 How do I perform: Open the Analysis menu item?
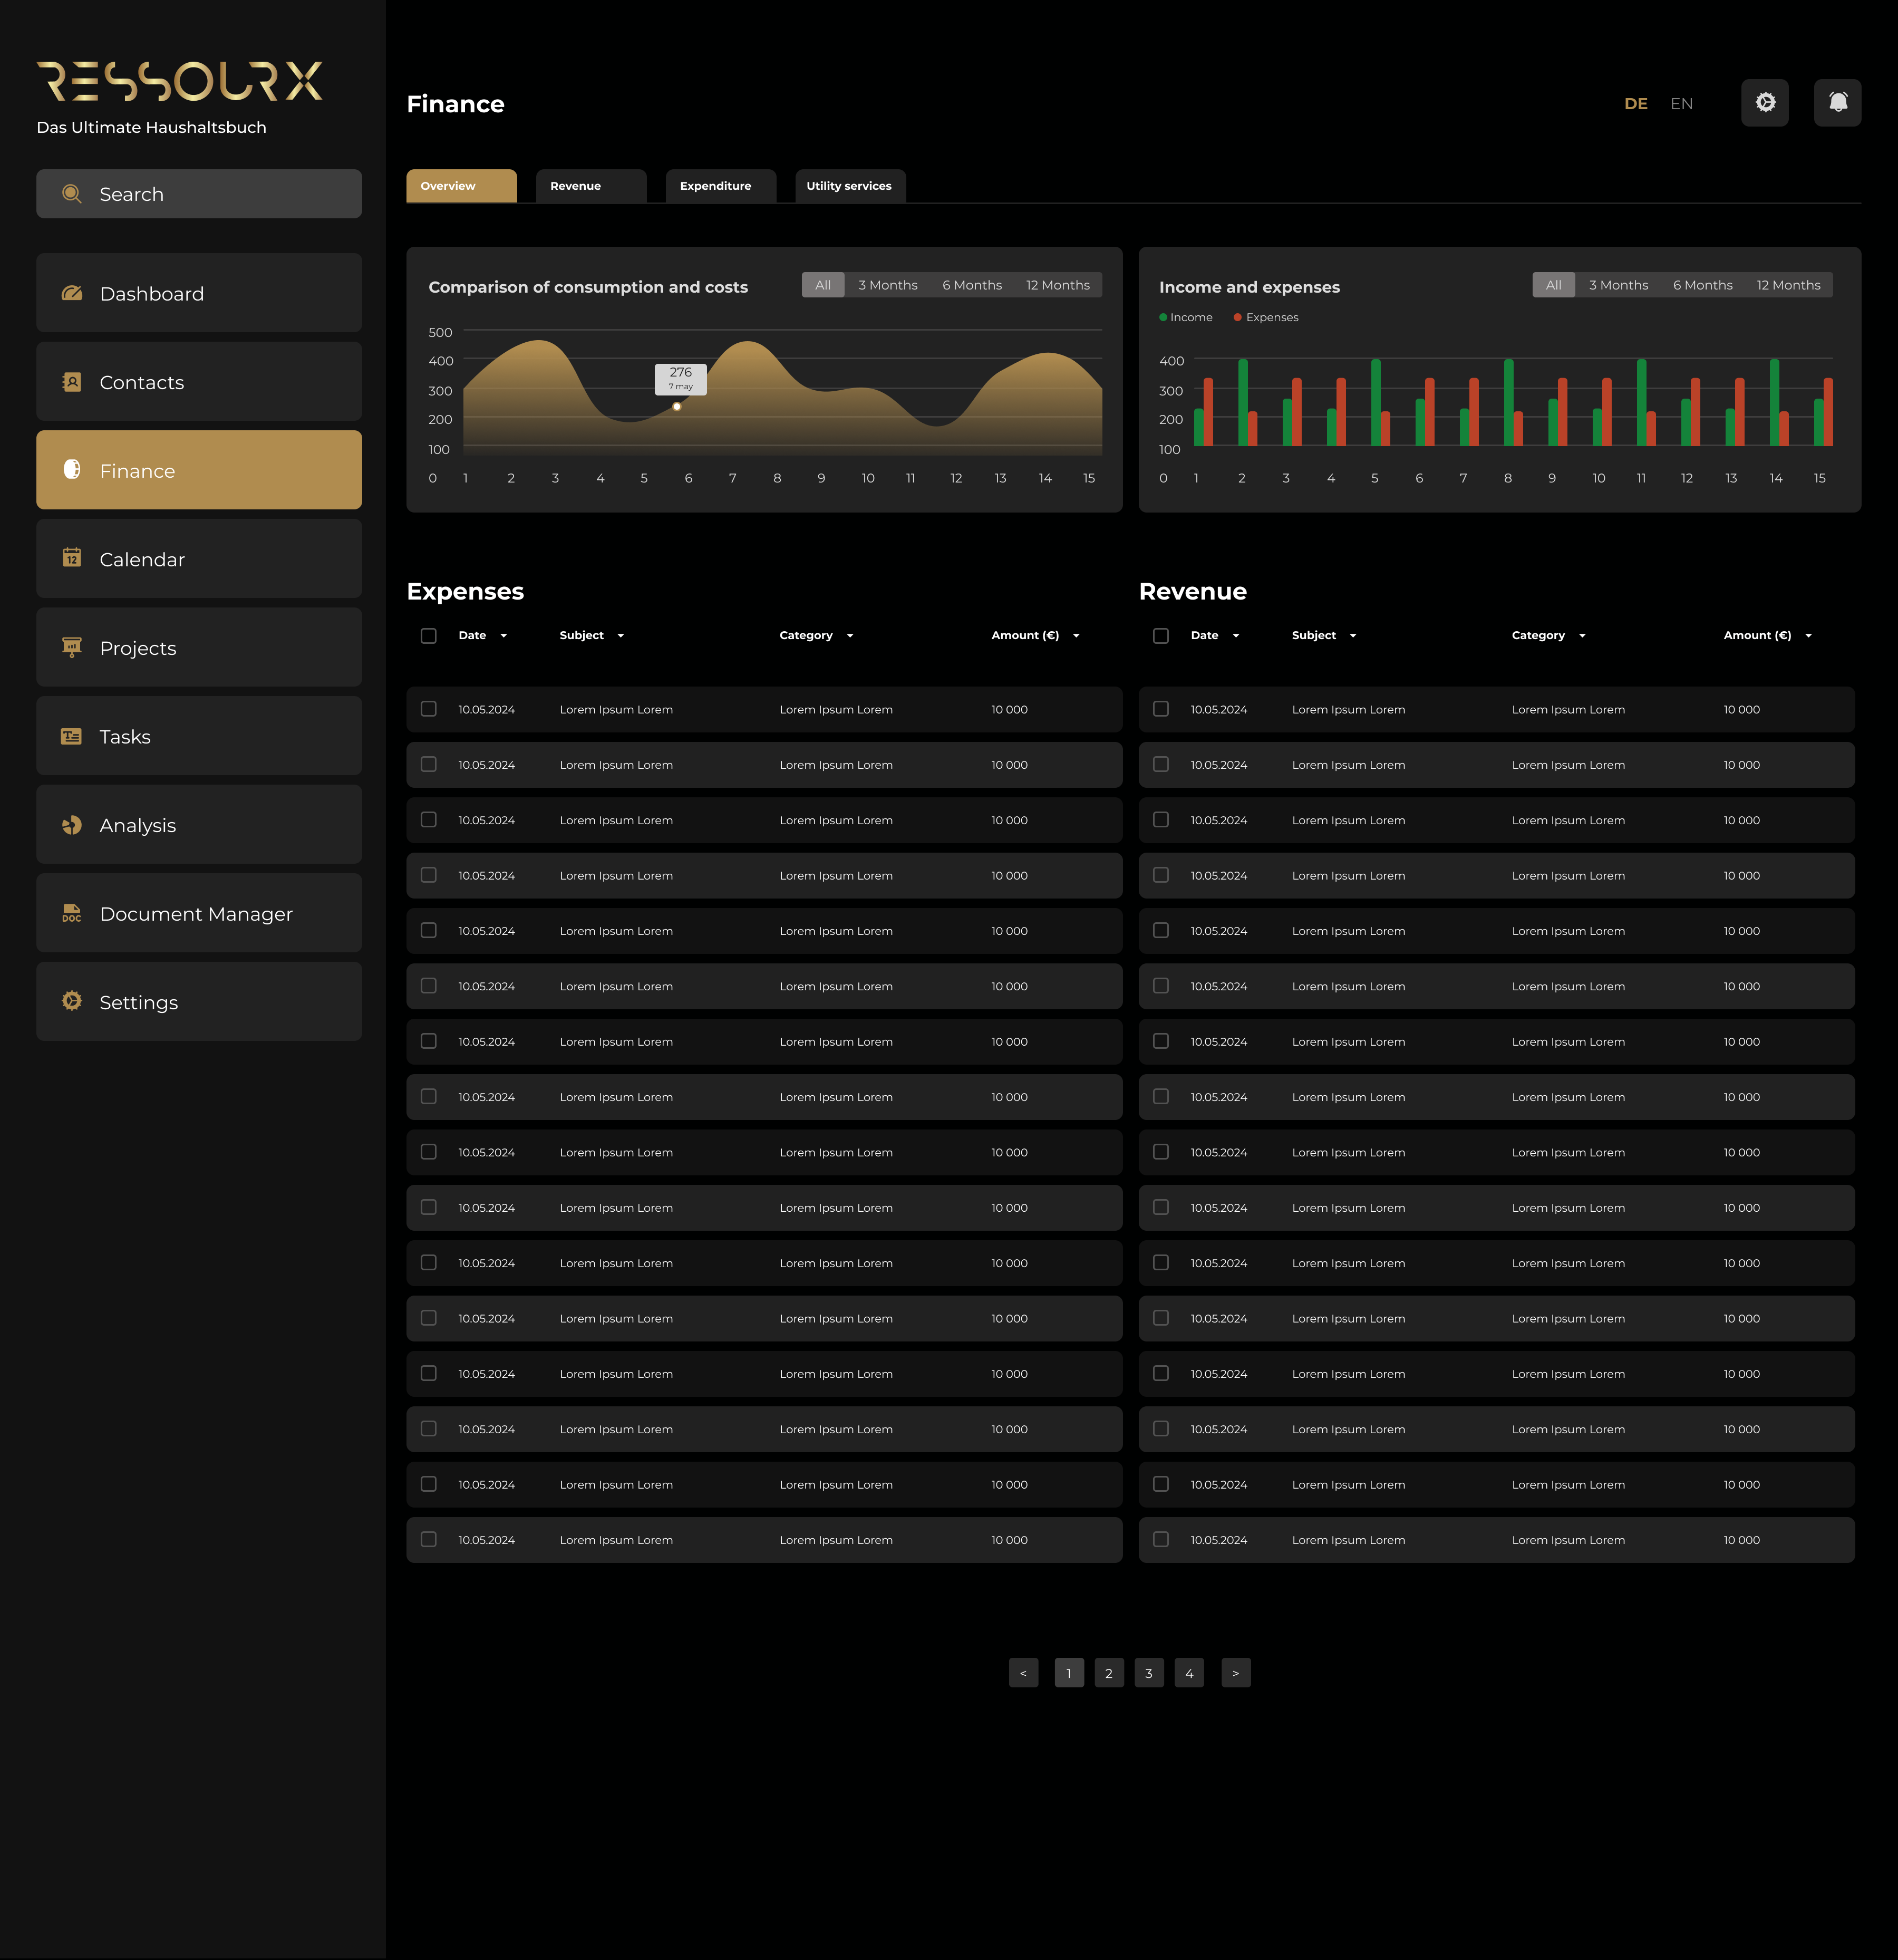pyautogui.click(x=199, y=825)
